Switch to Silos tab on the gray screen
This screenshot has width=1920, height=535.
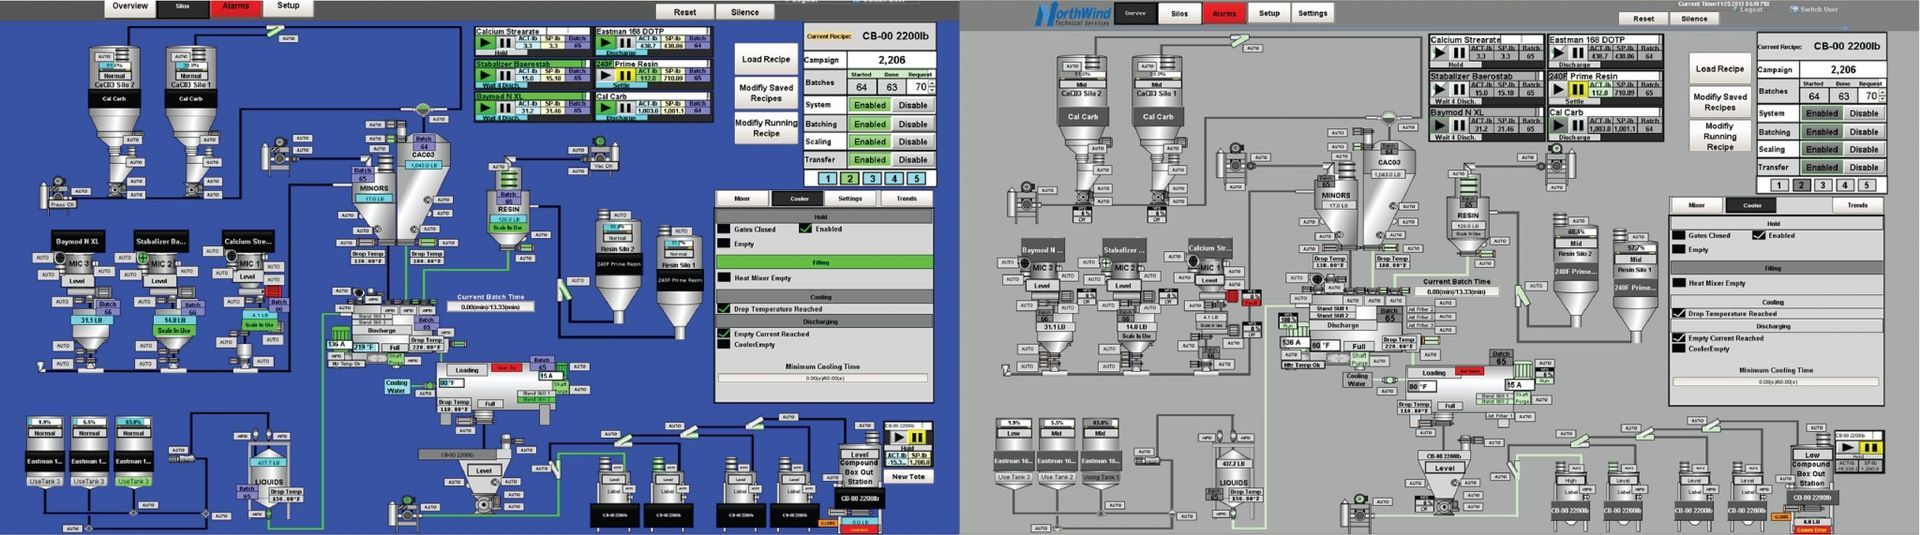1180,13
